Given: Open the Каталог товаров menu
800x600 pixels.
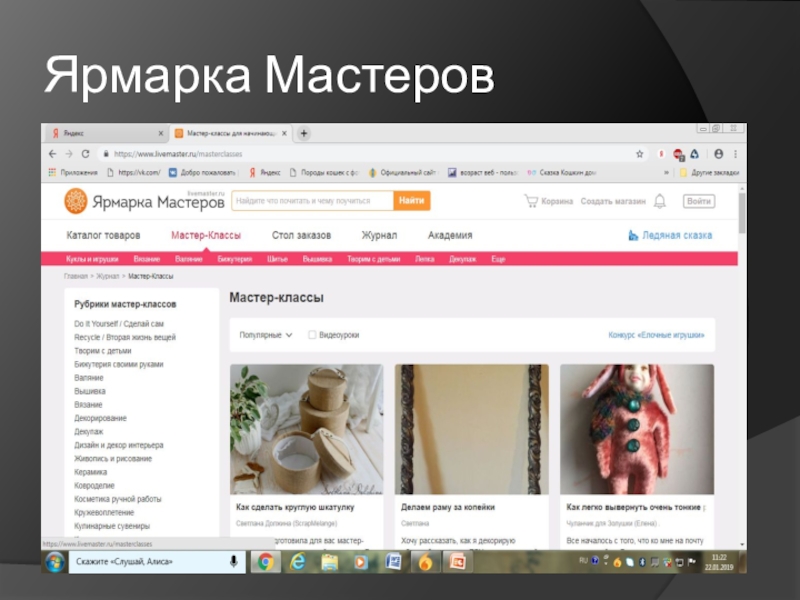Looking at the screenshot, I should coord(103,235).
